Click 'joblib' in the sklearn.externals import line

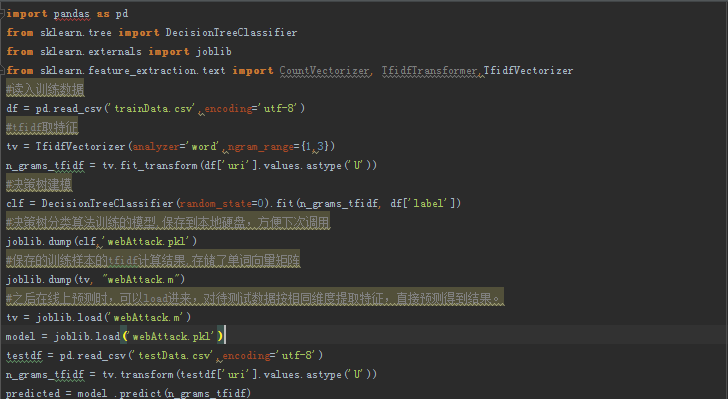[214, 52]
